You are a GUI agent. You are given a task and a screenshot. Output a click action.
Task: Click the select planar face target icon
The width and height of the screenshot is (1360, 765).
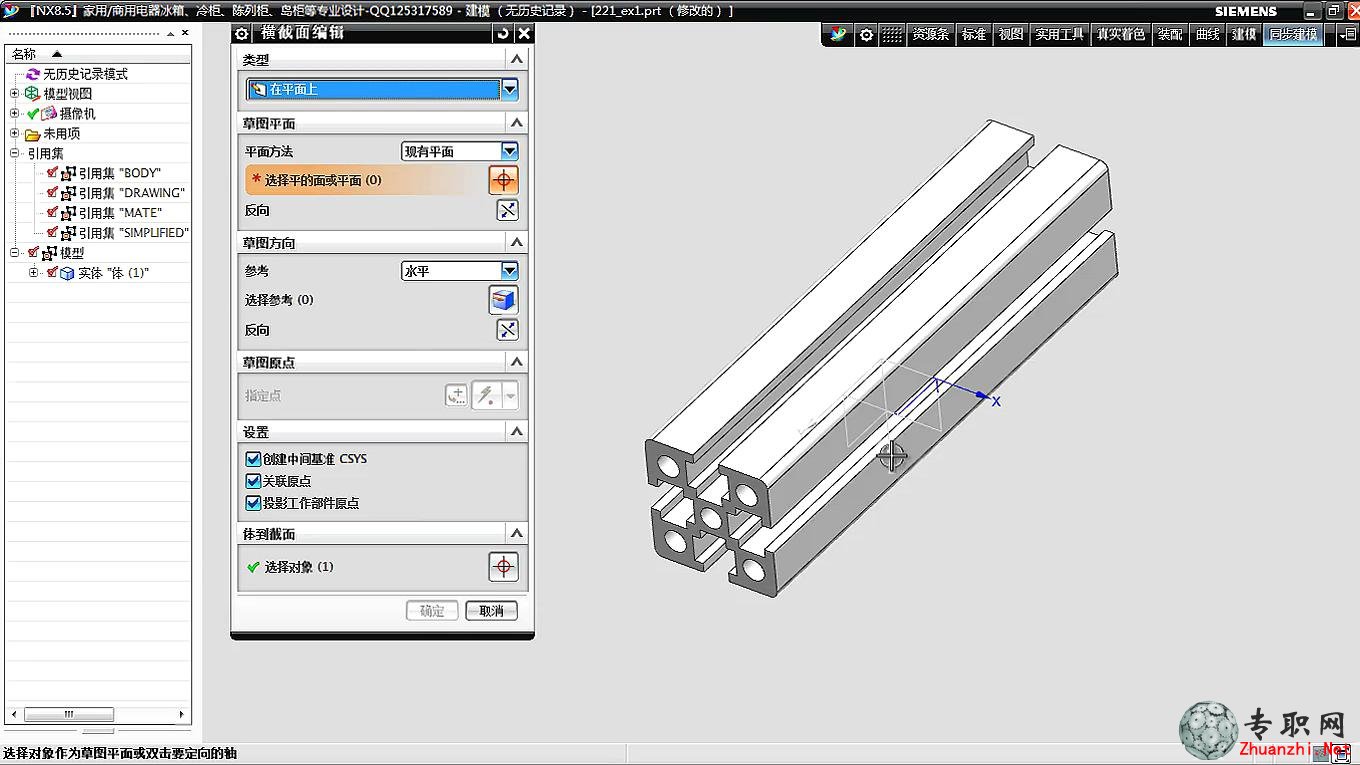point(504,180)
